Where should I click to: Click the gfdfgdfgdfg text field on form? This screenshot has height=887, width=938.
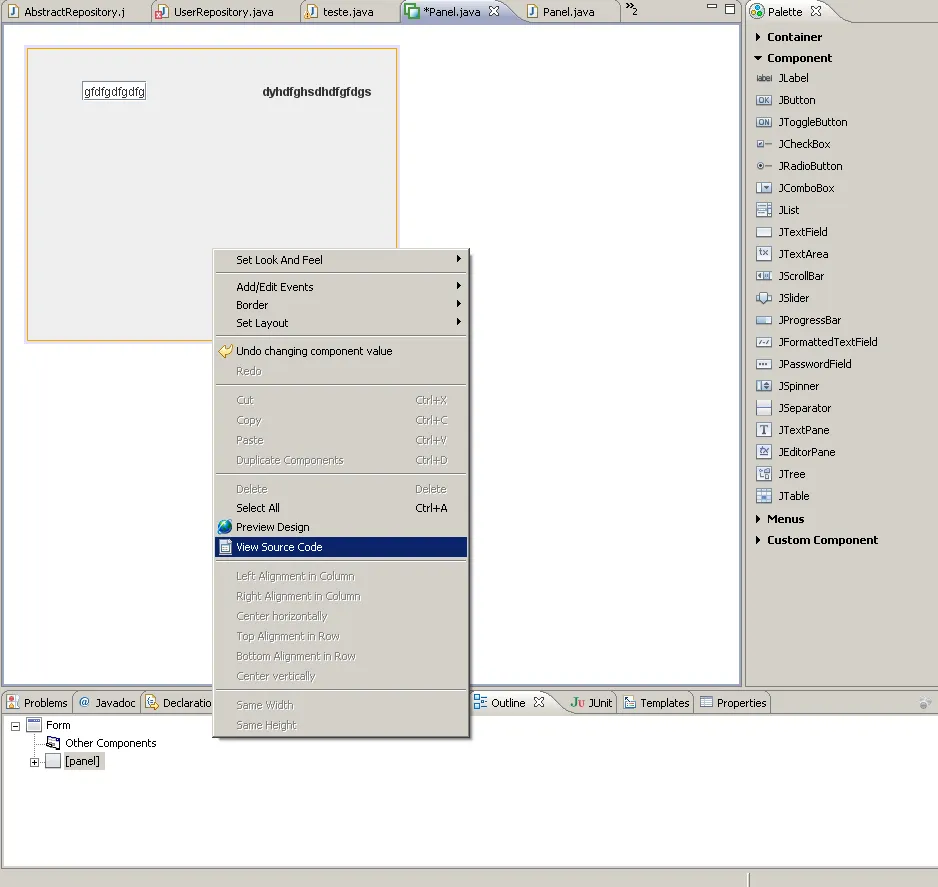point(114,92)
